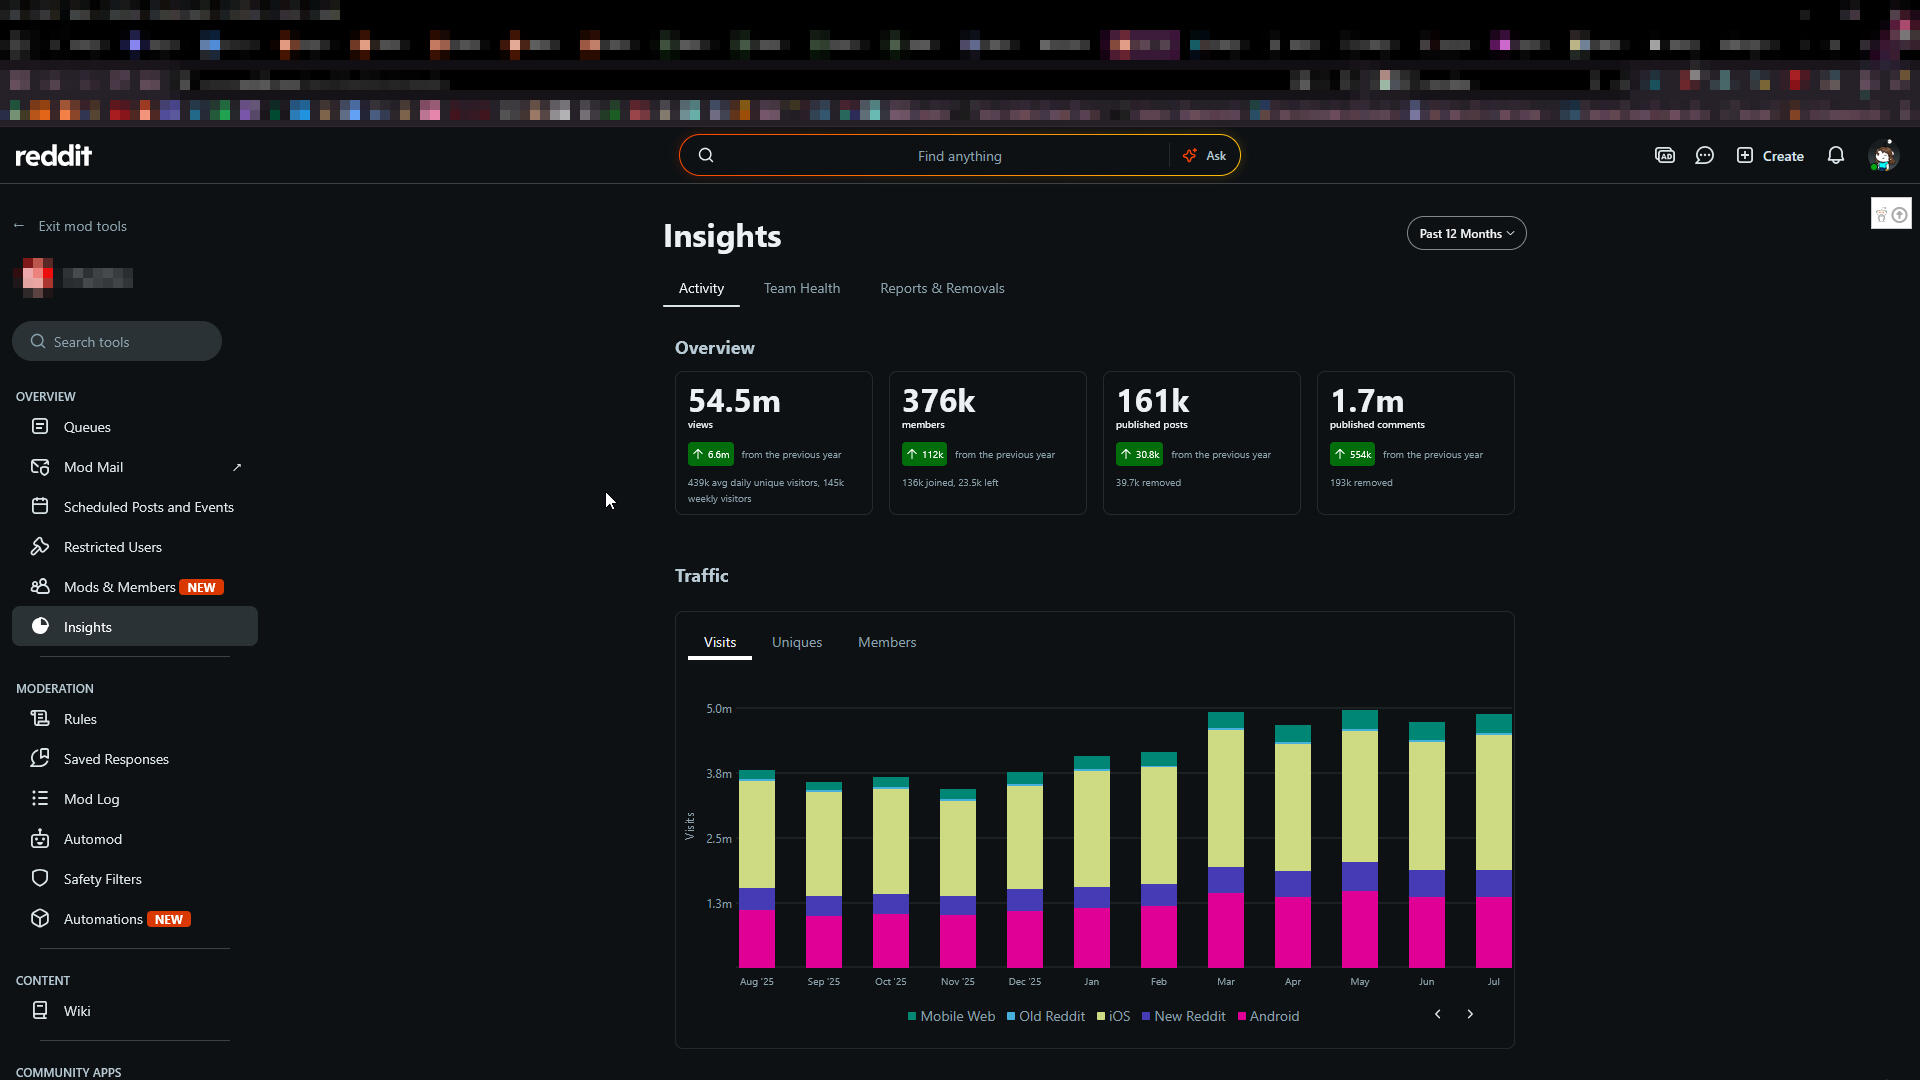This screenshot has width=1920, height=1080.
Task: Click the Automod robot icon
Action: click(40, 839)
